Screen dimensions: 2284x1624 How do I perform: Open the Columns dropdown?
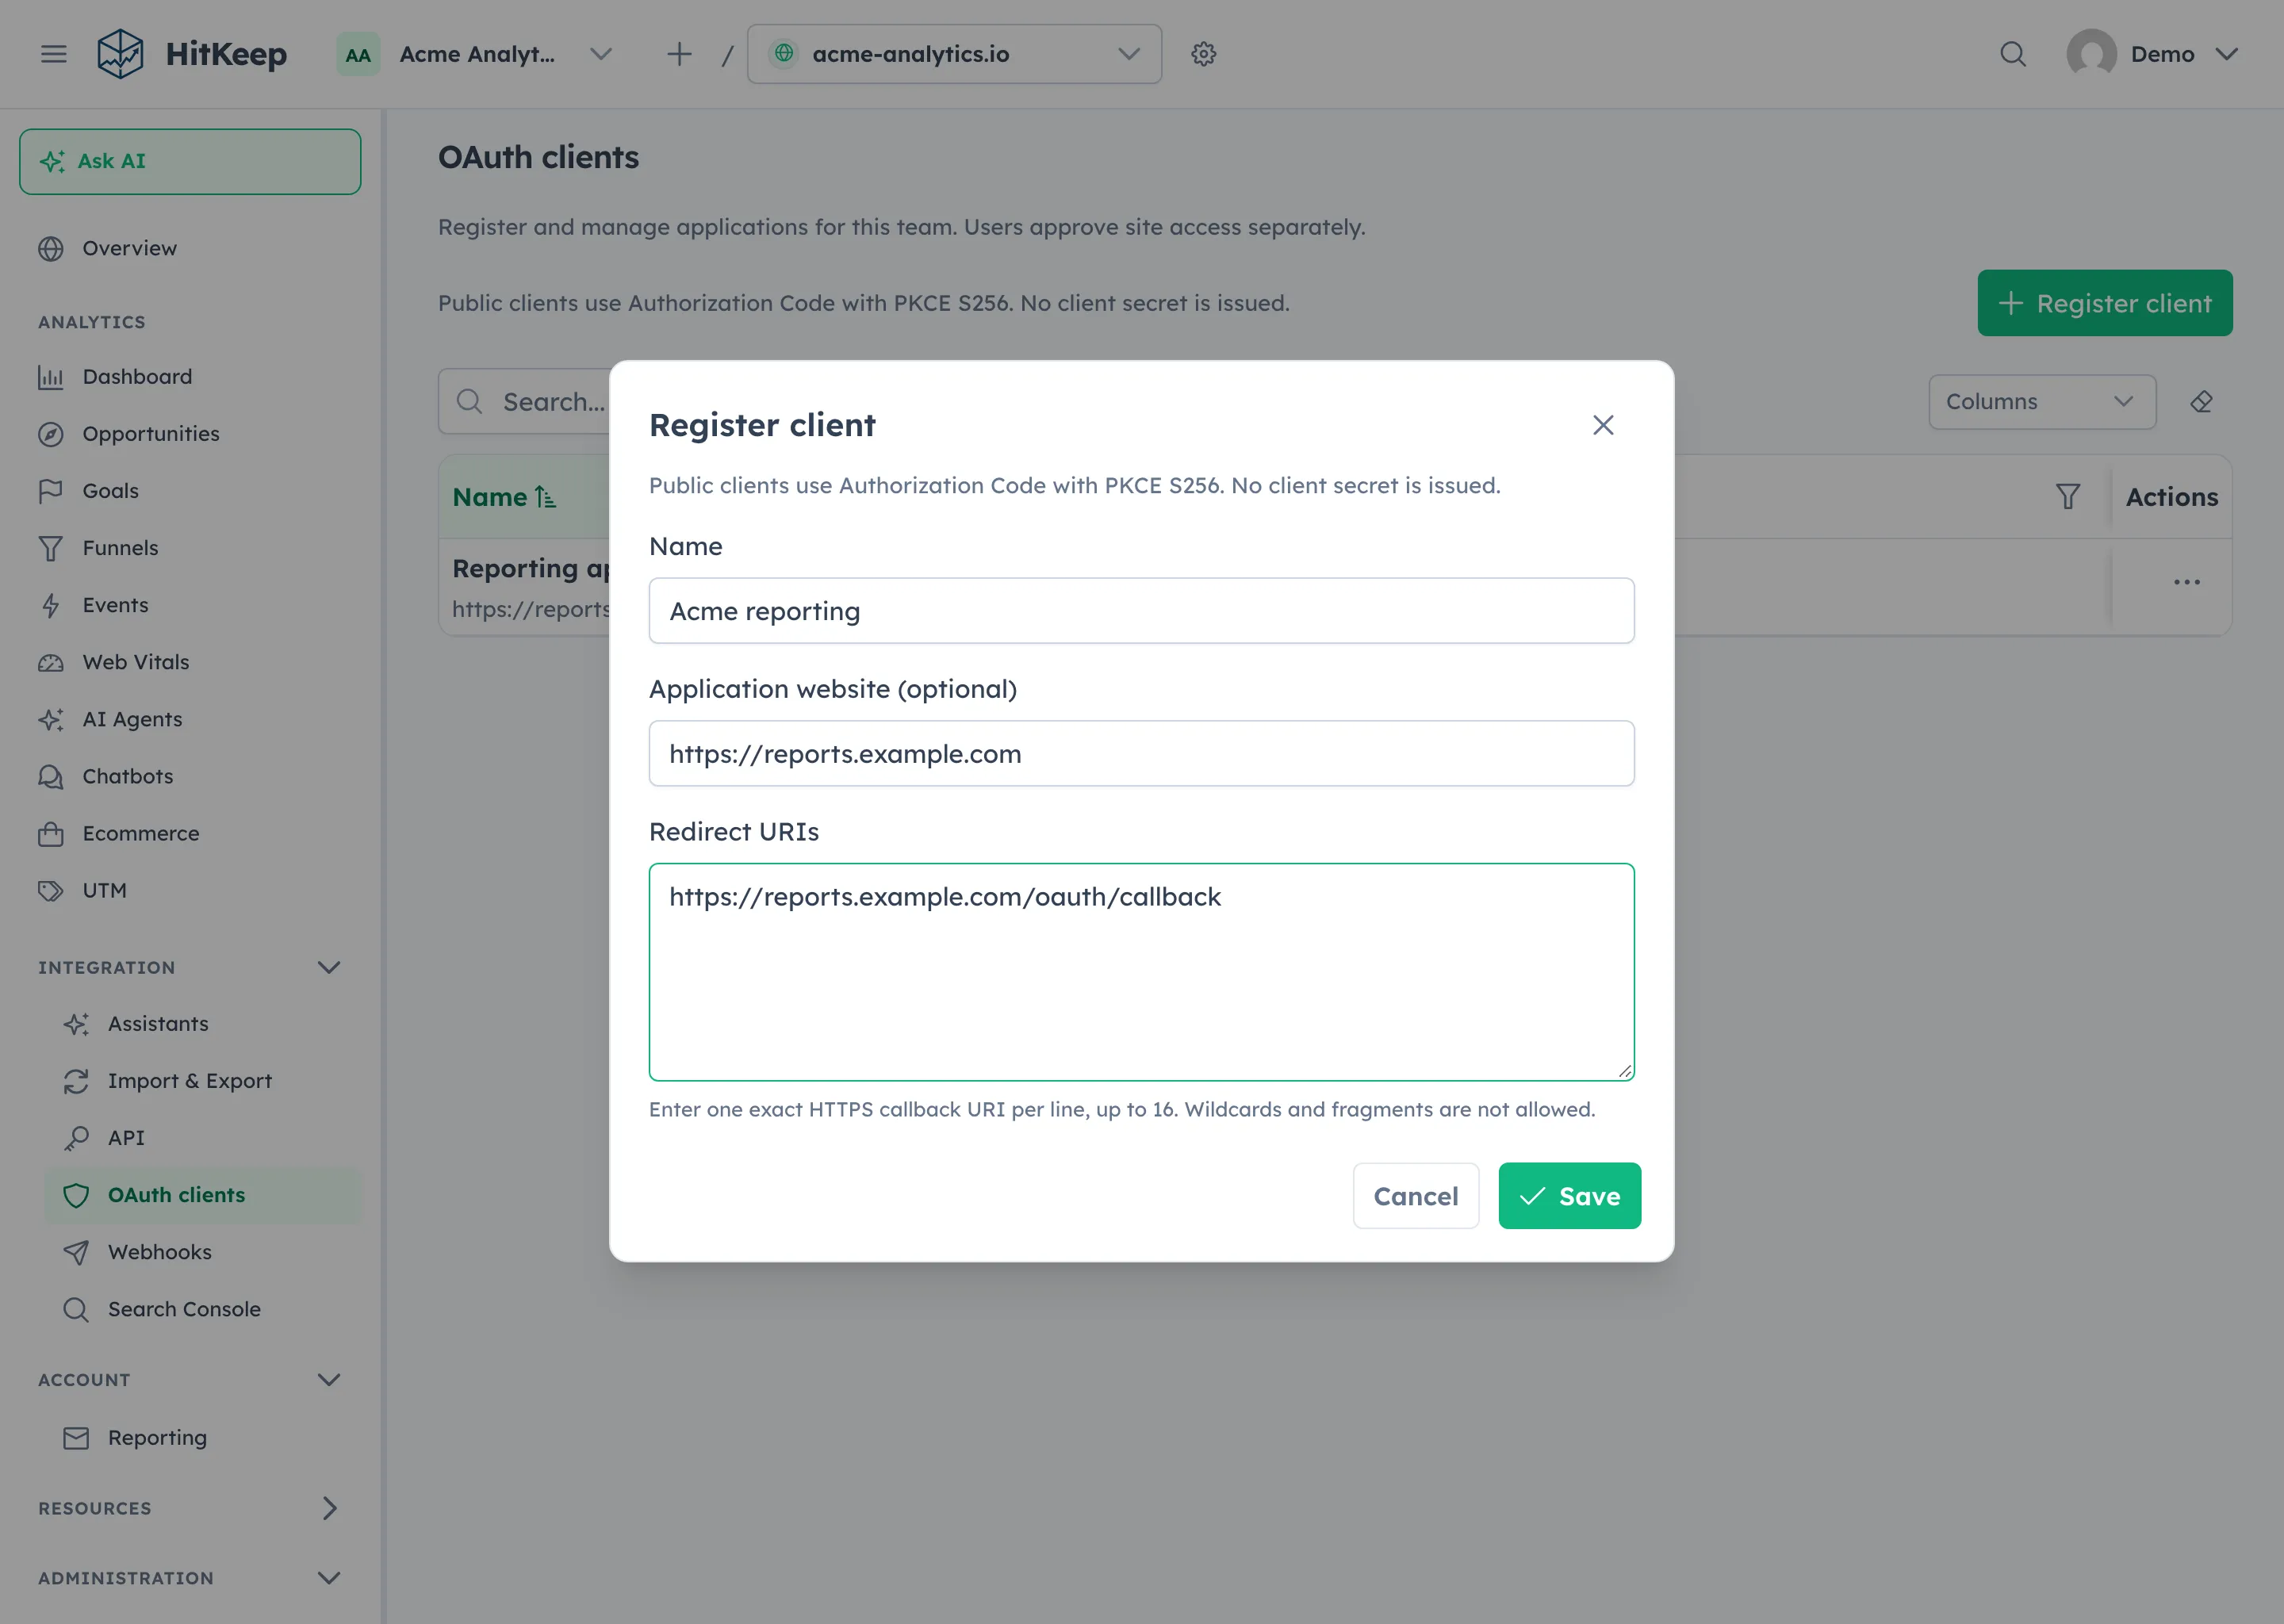tap(2042, 402)
